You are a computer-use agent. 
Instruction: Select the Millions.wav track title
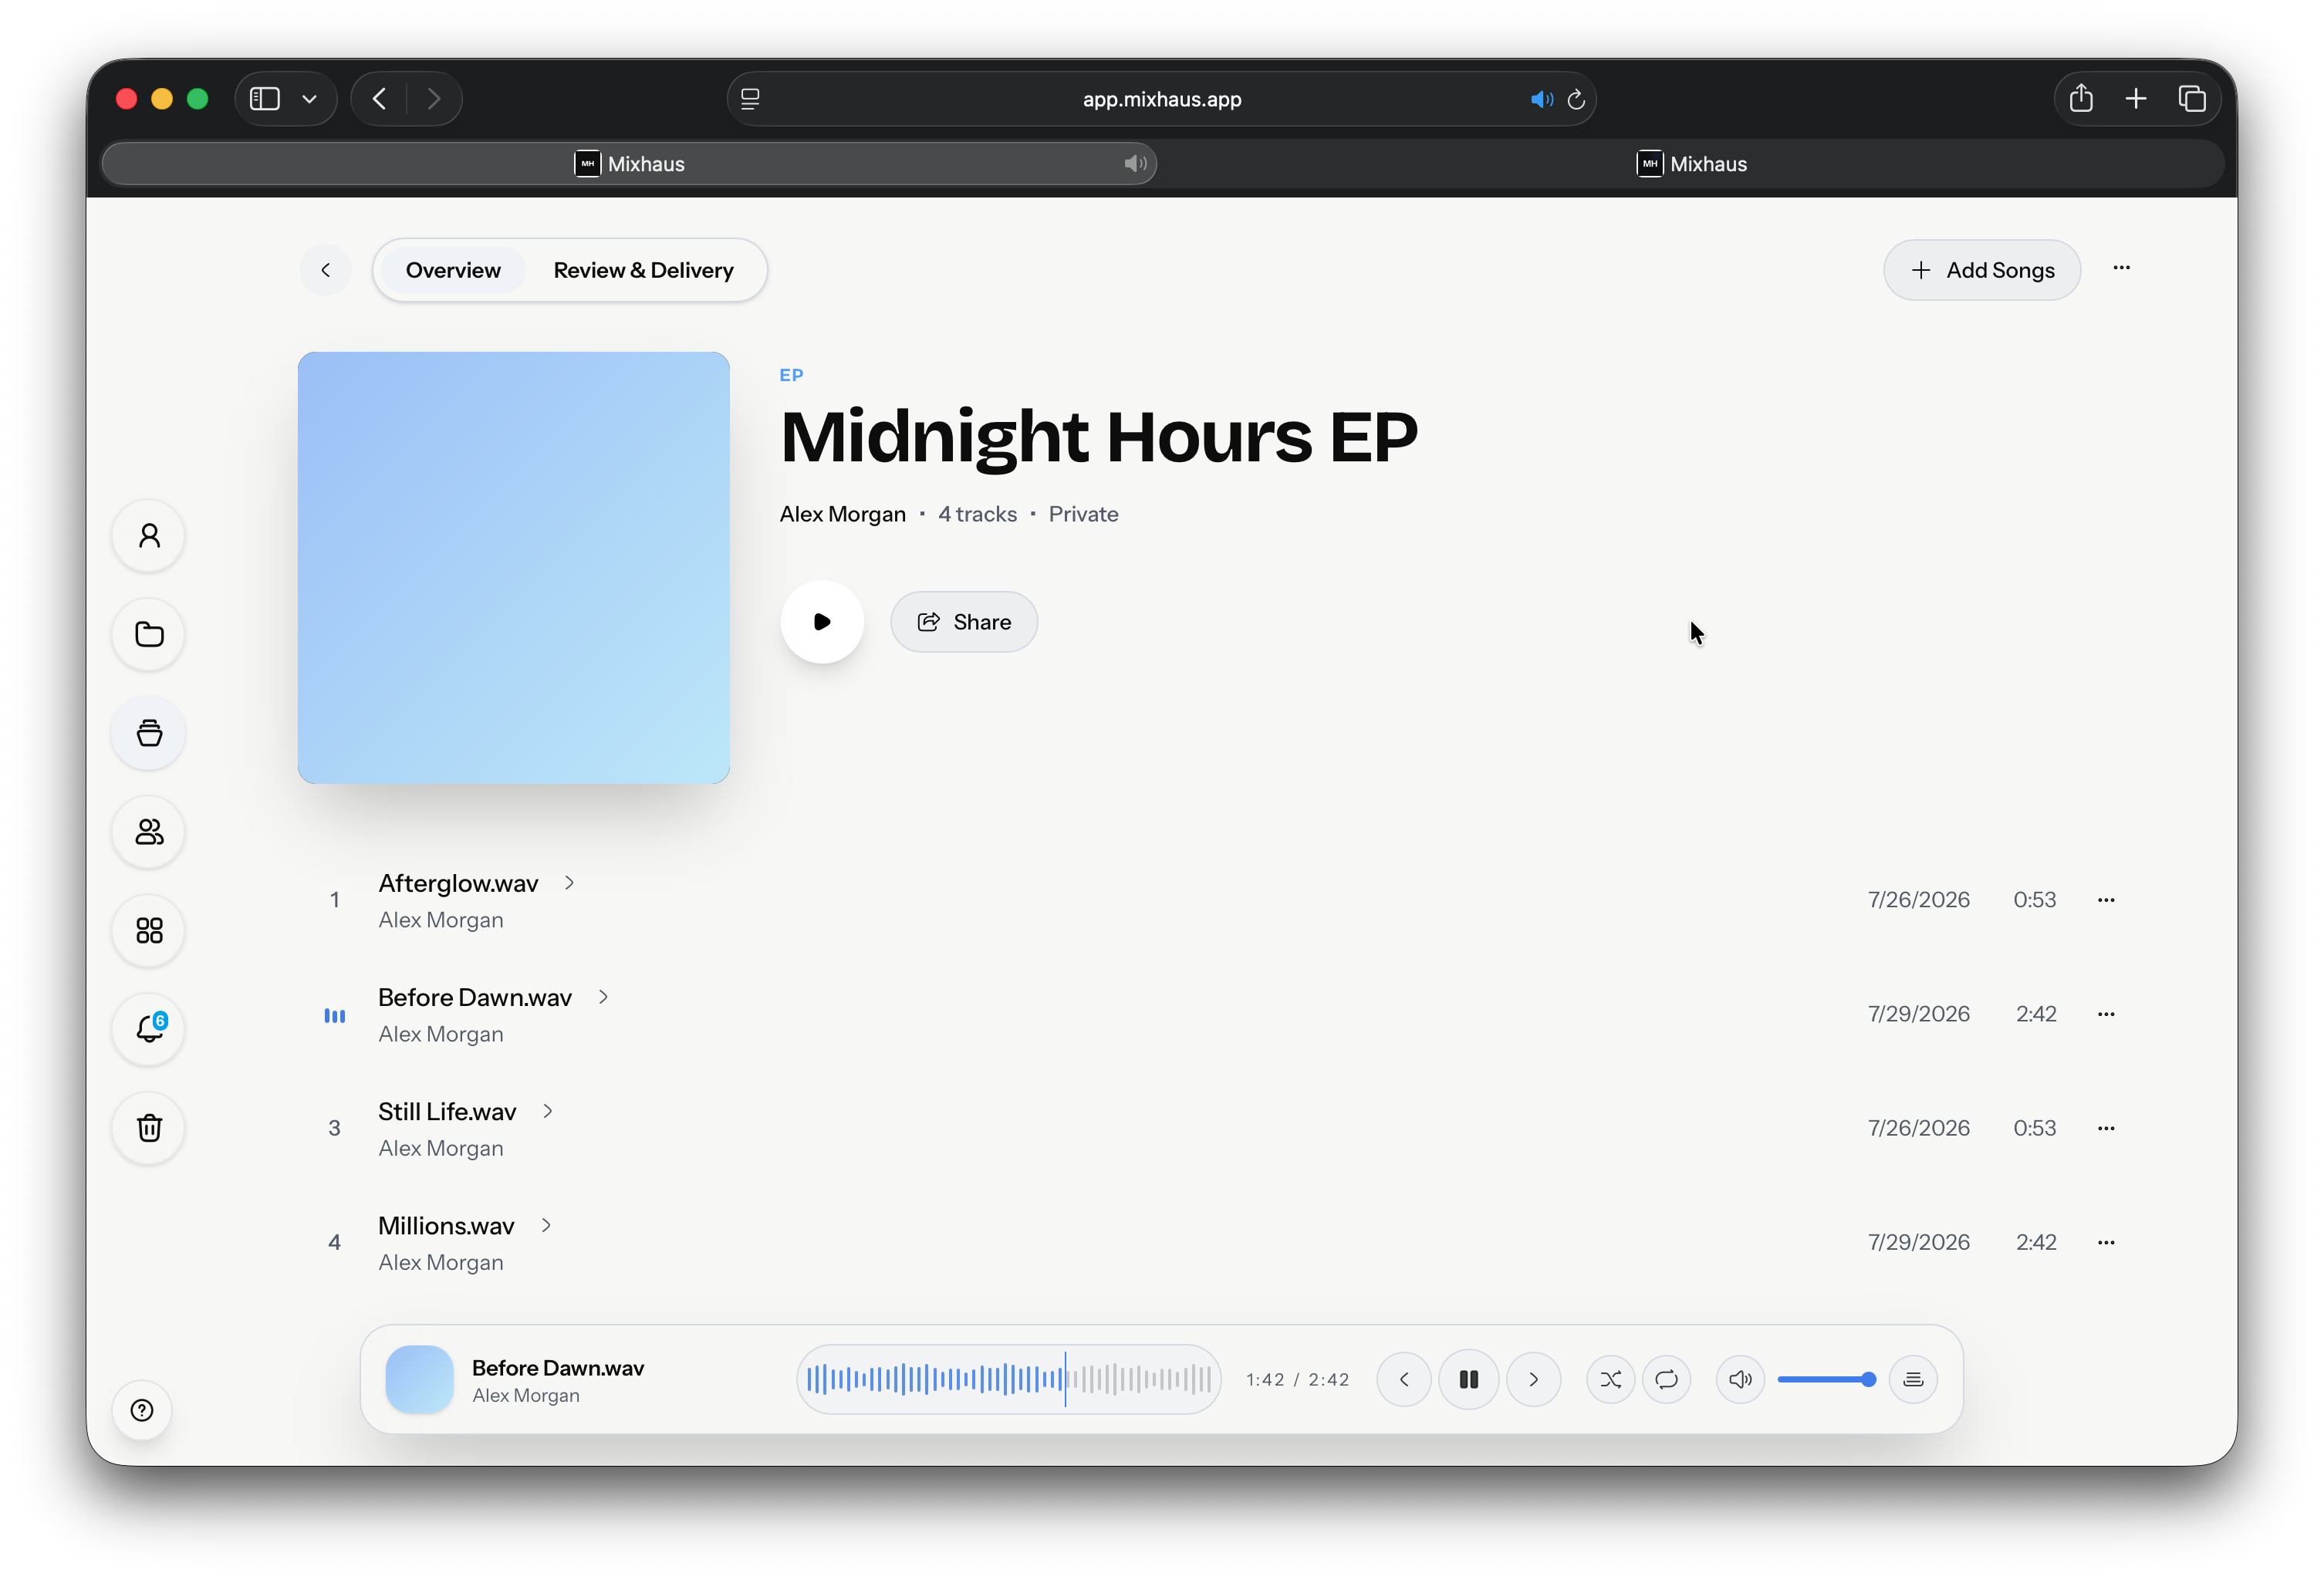click(446, 1226)
